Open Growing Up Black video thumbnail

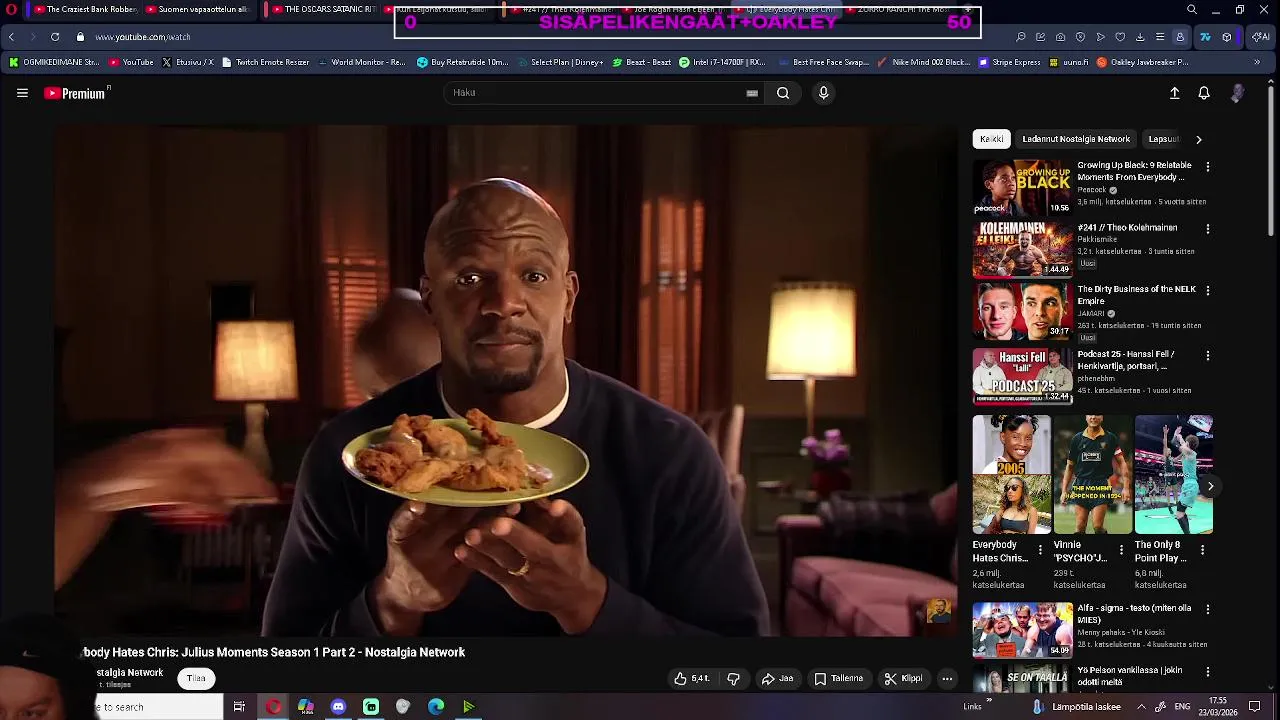click(x=1022, y=187)
